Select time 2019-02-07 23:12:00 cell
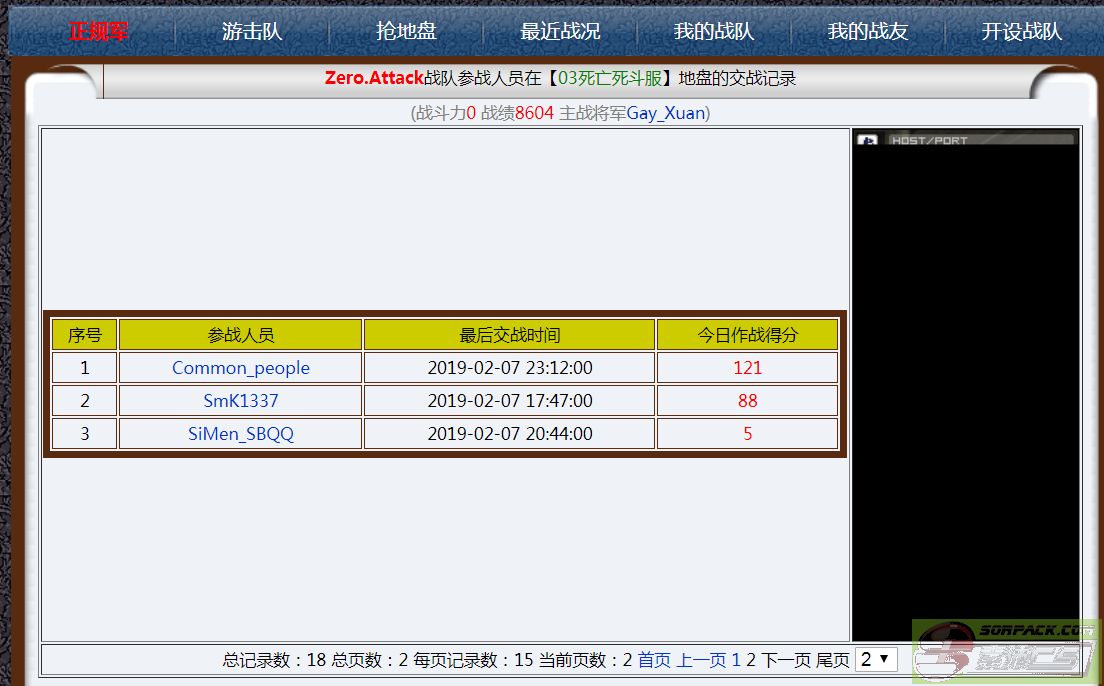 (510, 368)
